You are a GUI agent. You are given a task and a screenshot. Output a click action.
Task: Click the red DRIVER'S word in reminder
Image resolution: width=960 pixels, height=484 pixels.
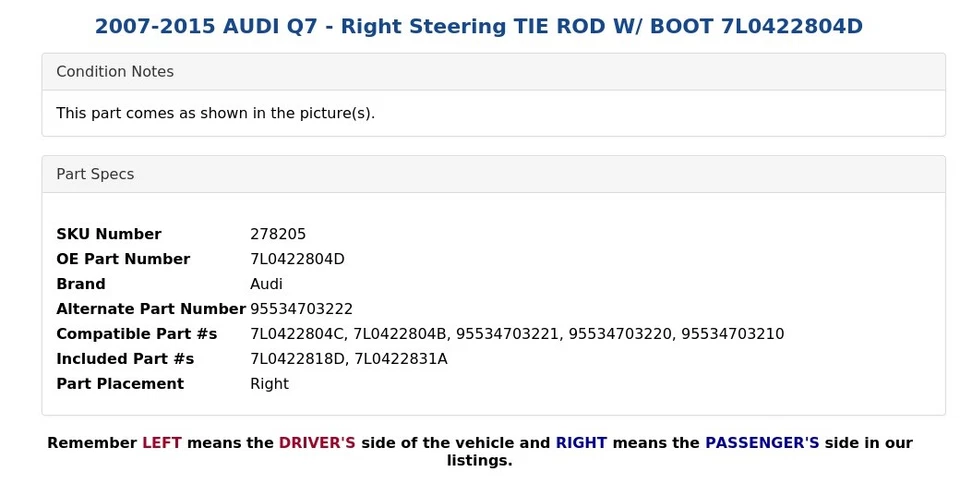tap(317, 443)
